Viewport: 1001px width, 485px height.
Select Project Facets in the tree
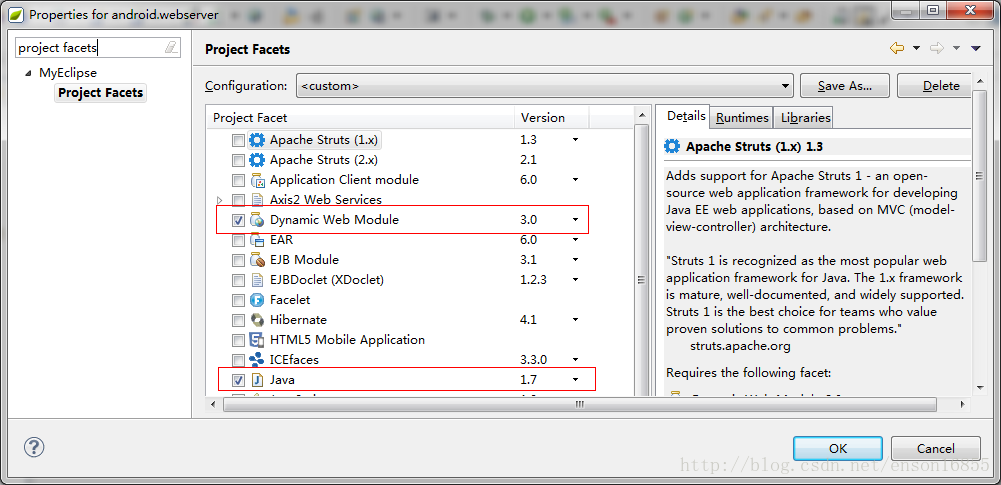pyautogui.click(x=100, y=93)
